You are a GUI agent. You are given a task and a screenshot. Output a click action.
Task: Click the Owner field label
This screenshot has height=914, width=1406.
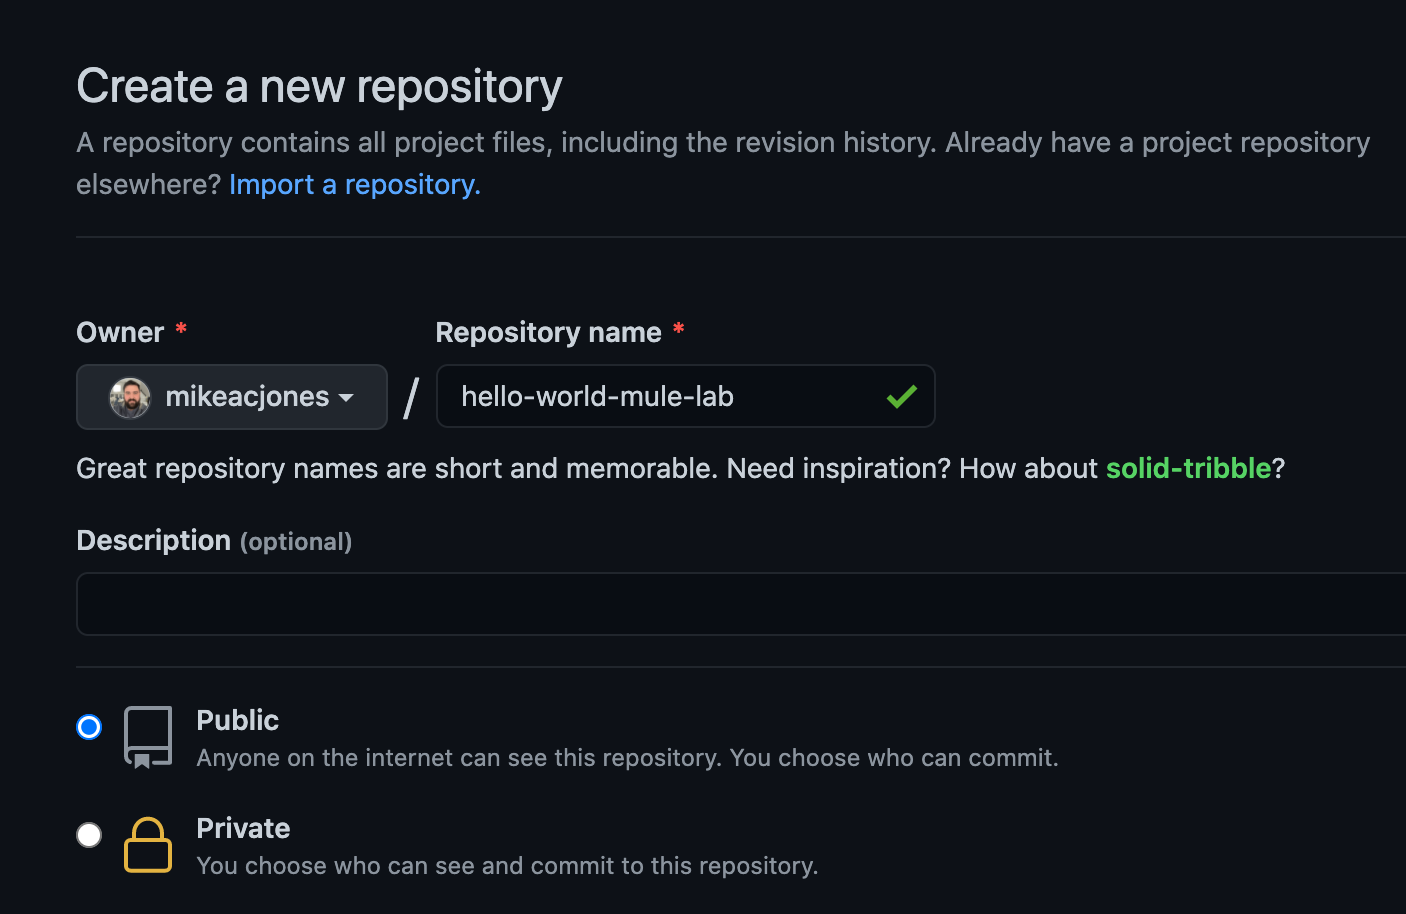120,332
